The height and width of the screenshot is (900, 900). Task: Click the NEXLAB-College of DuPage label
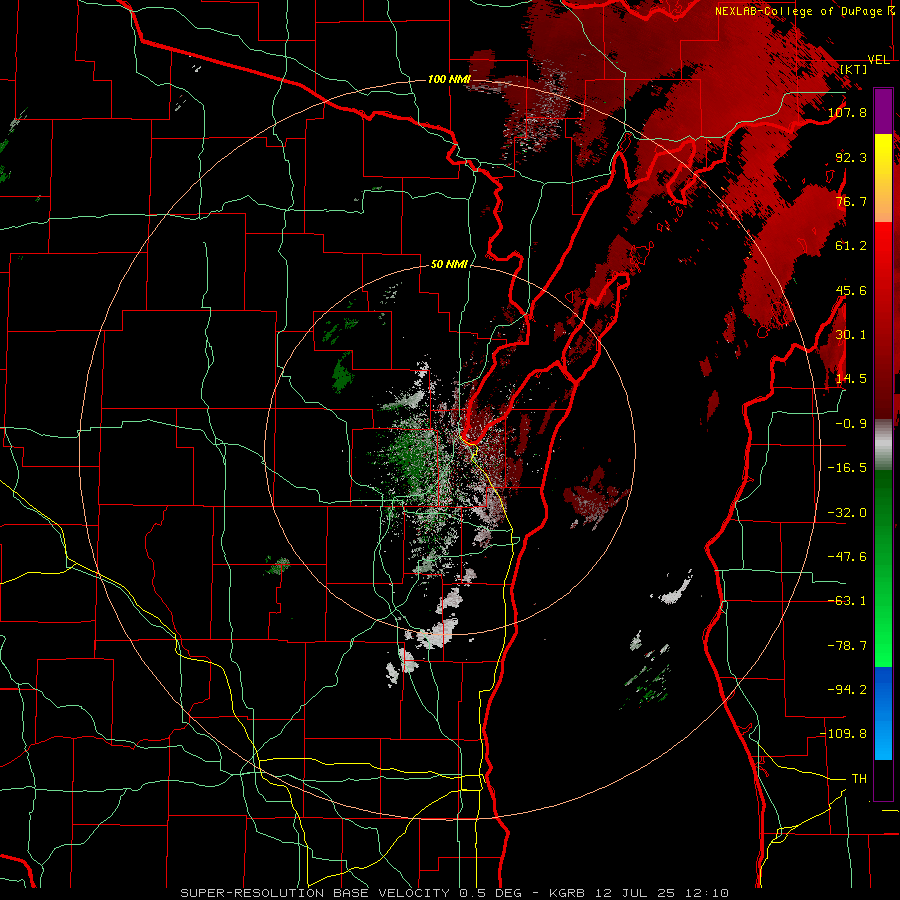click(x=801, y=11)
